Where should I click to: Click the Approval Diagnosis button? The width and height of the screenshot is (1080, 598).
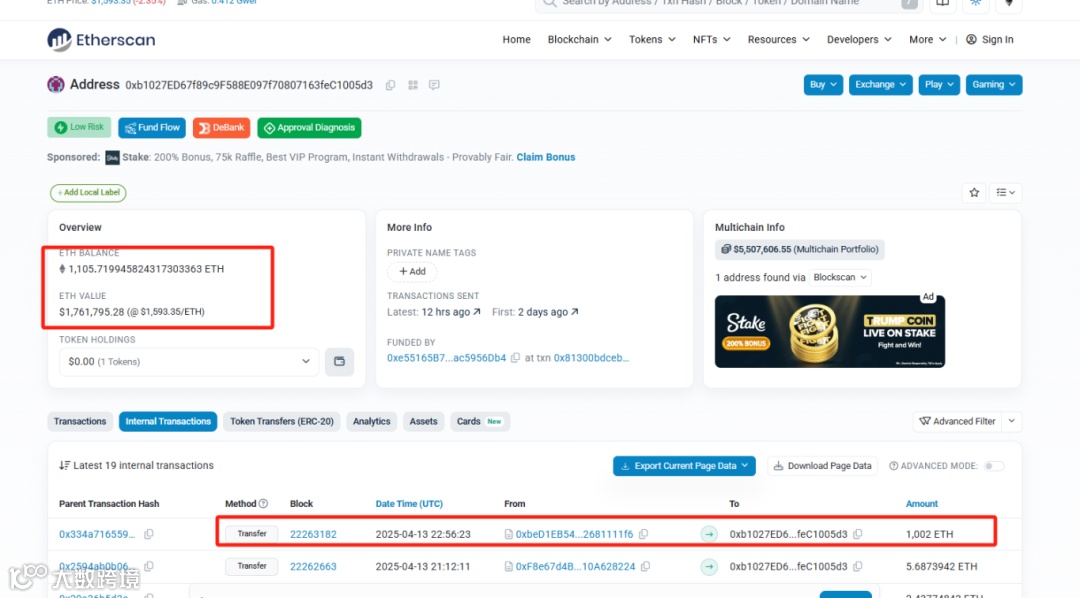309,127
